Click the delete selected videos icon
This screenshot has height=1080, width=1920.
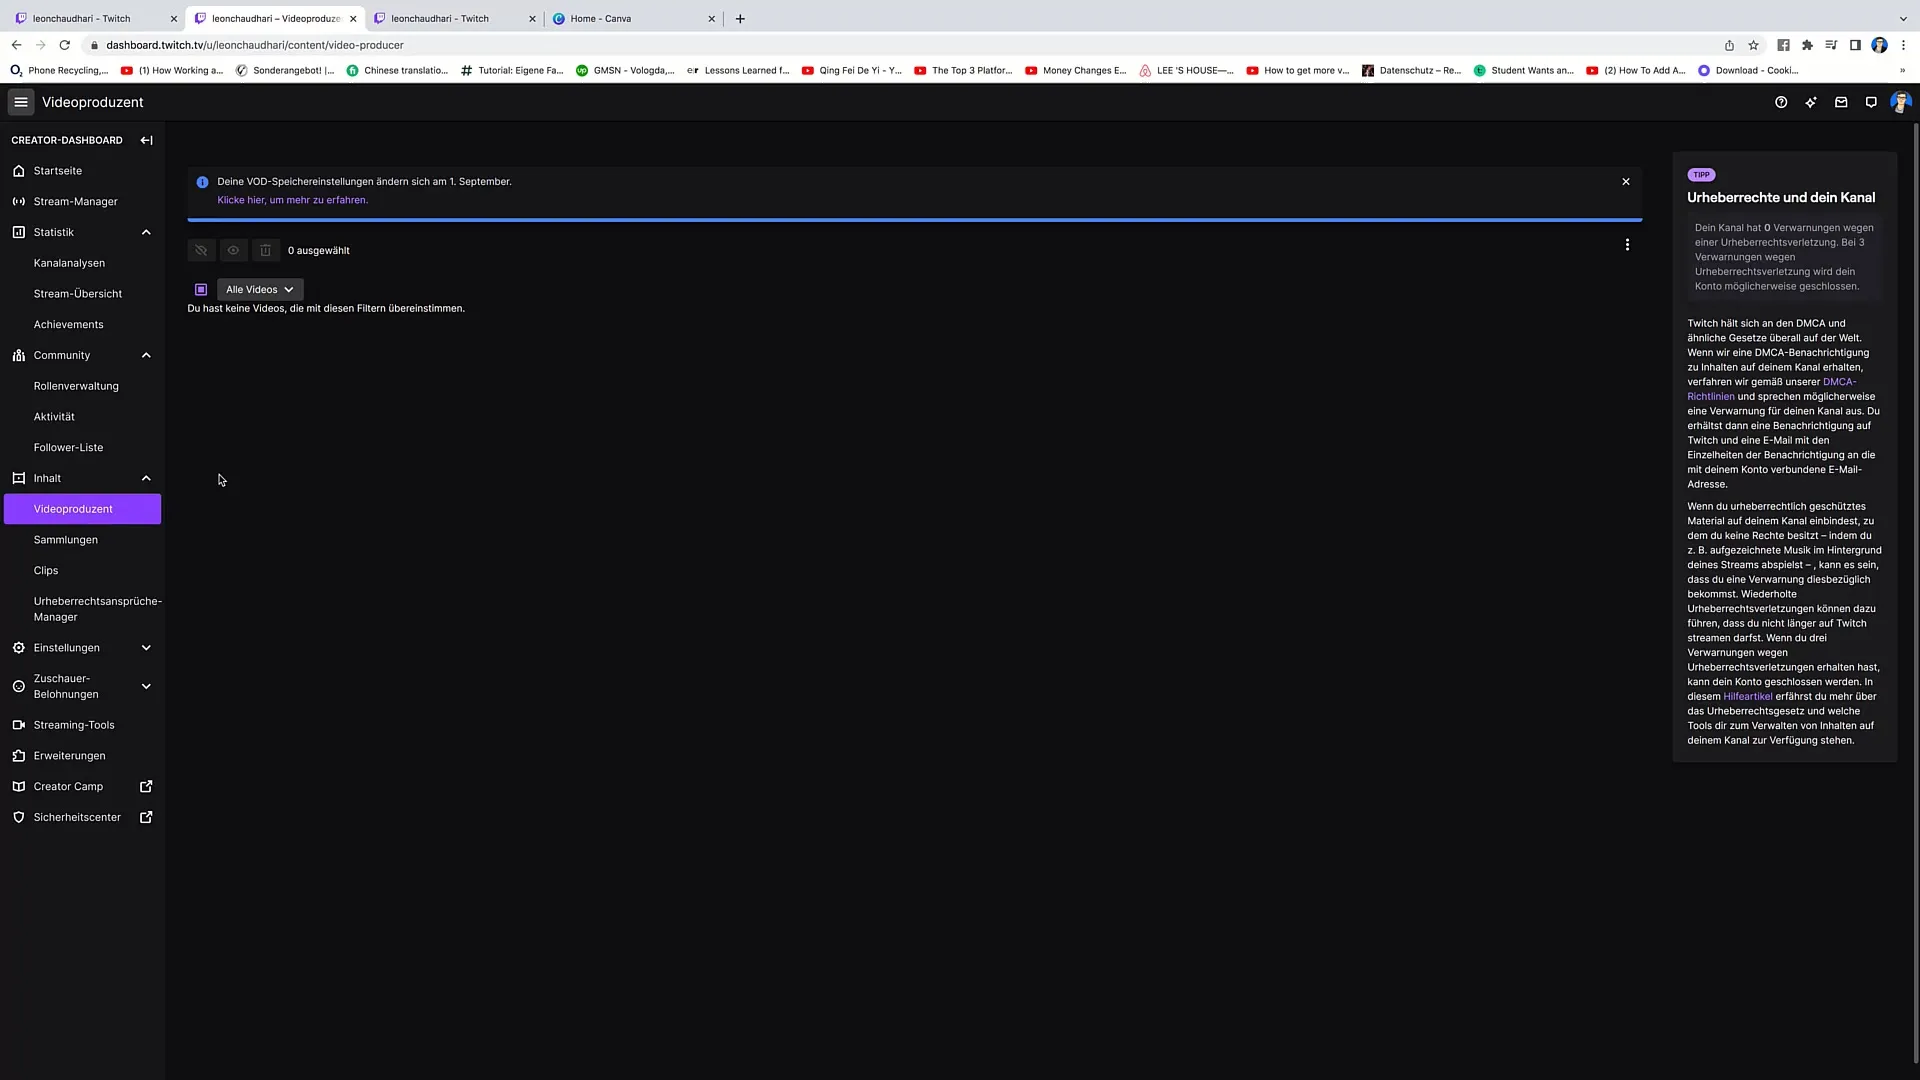[x=264, y=249]
